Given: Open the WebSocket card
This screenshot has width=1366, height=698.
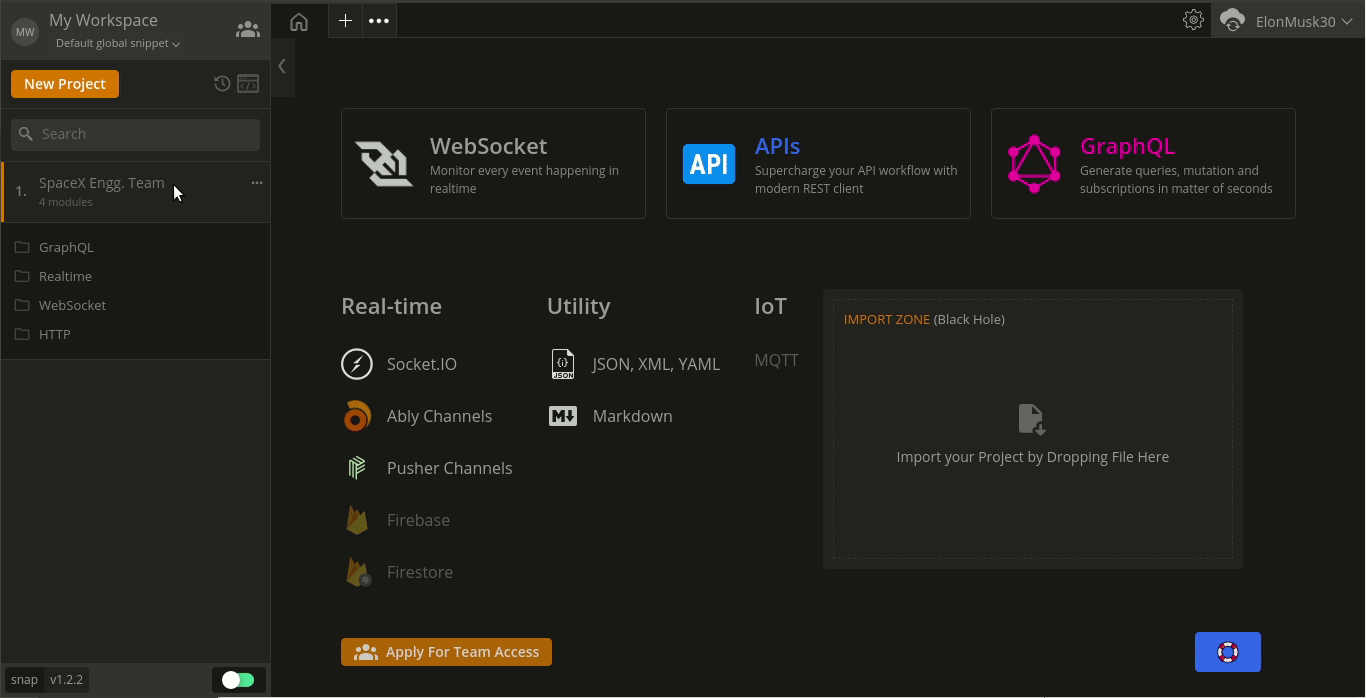Looking at the screenshot, I should 493,163.
